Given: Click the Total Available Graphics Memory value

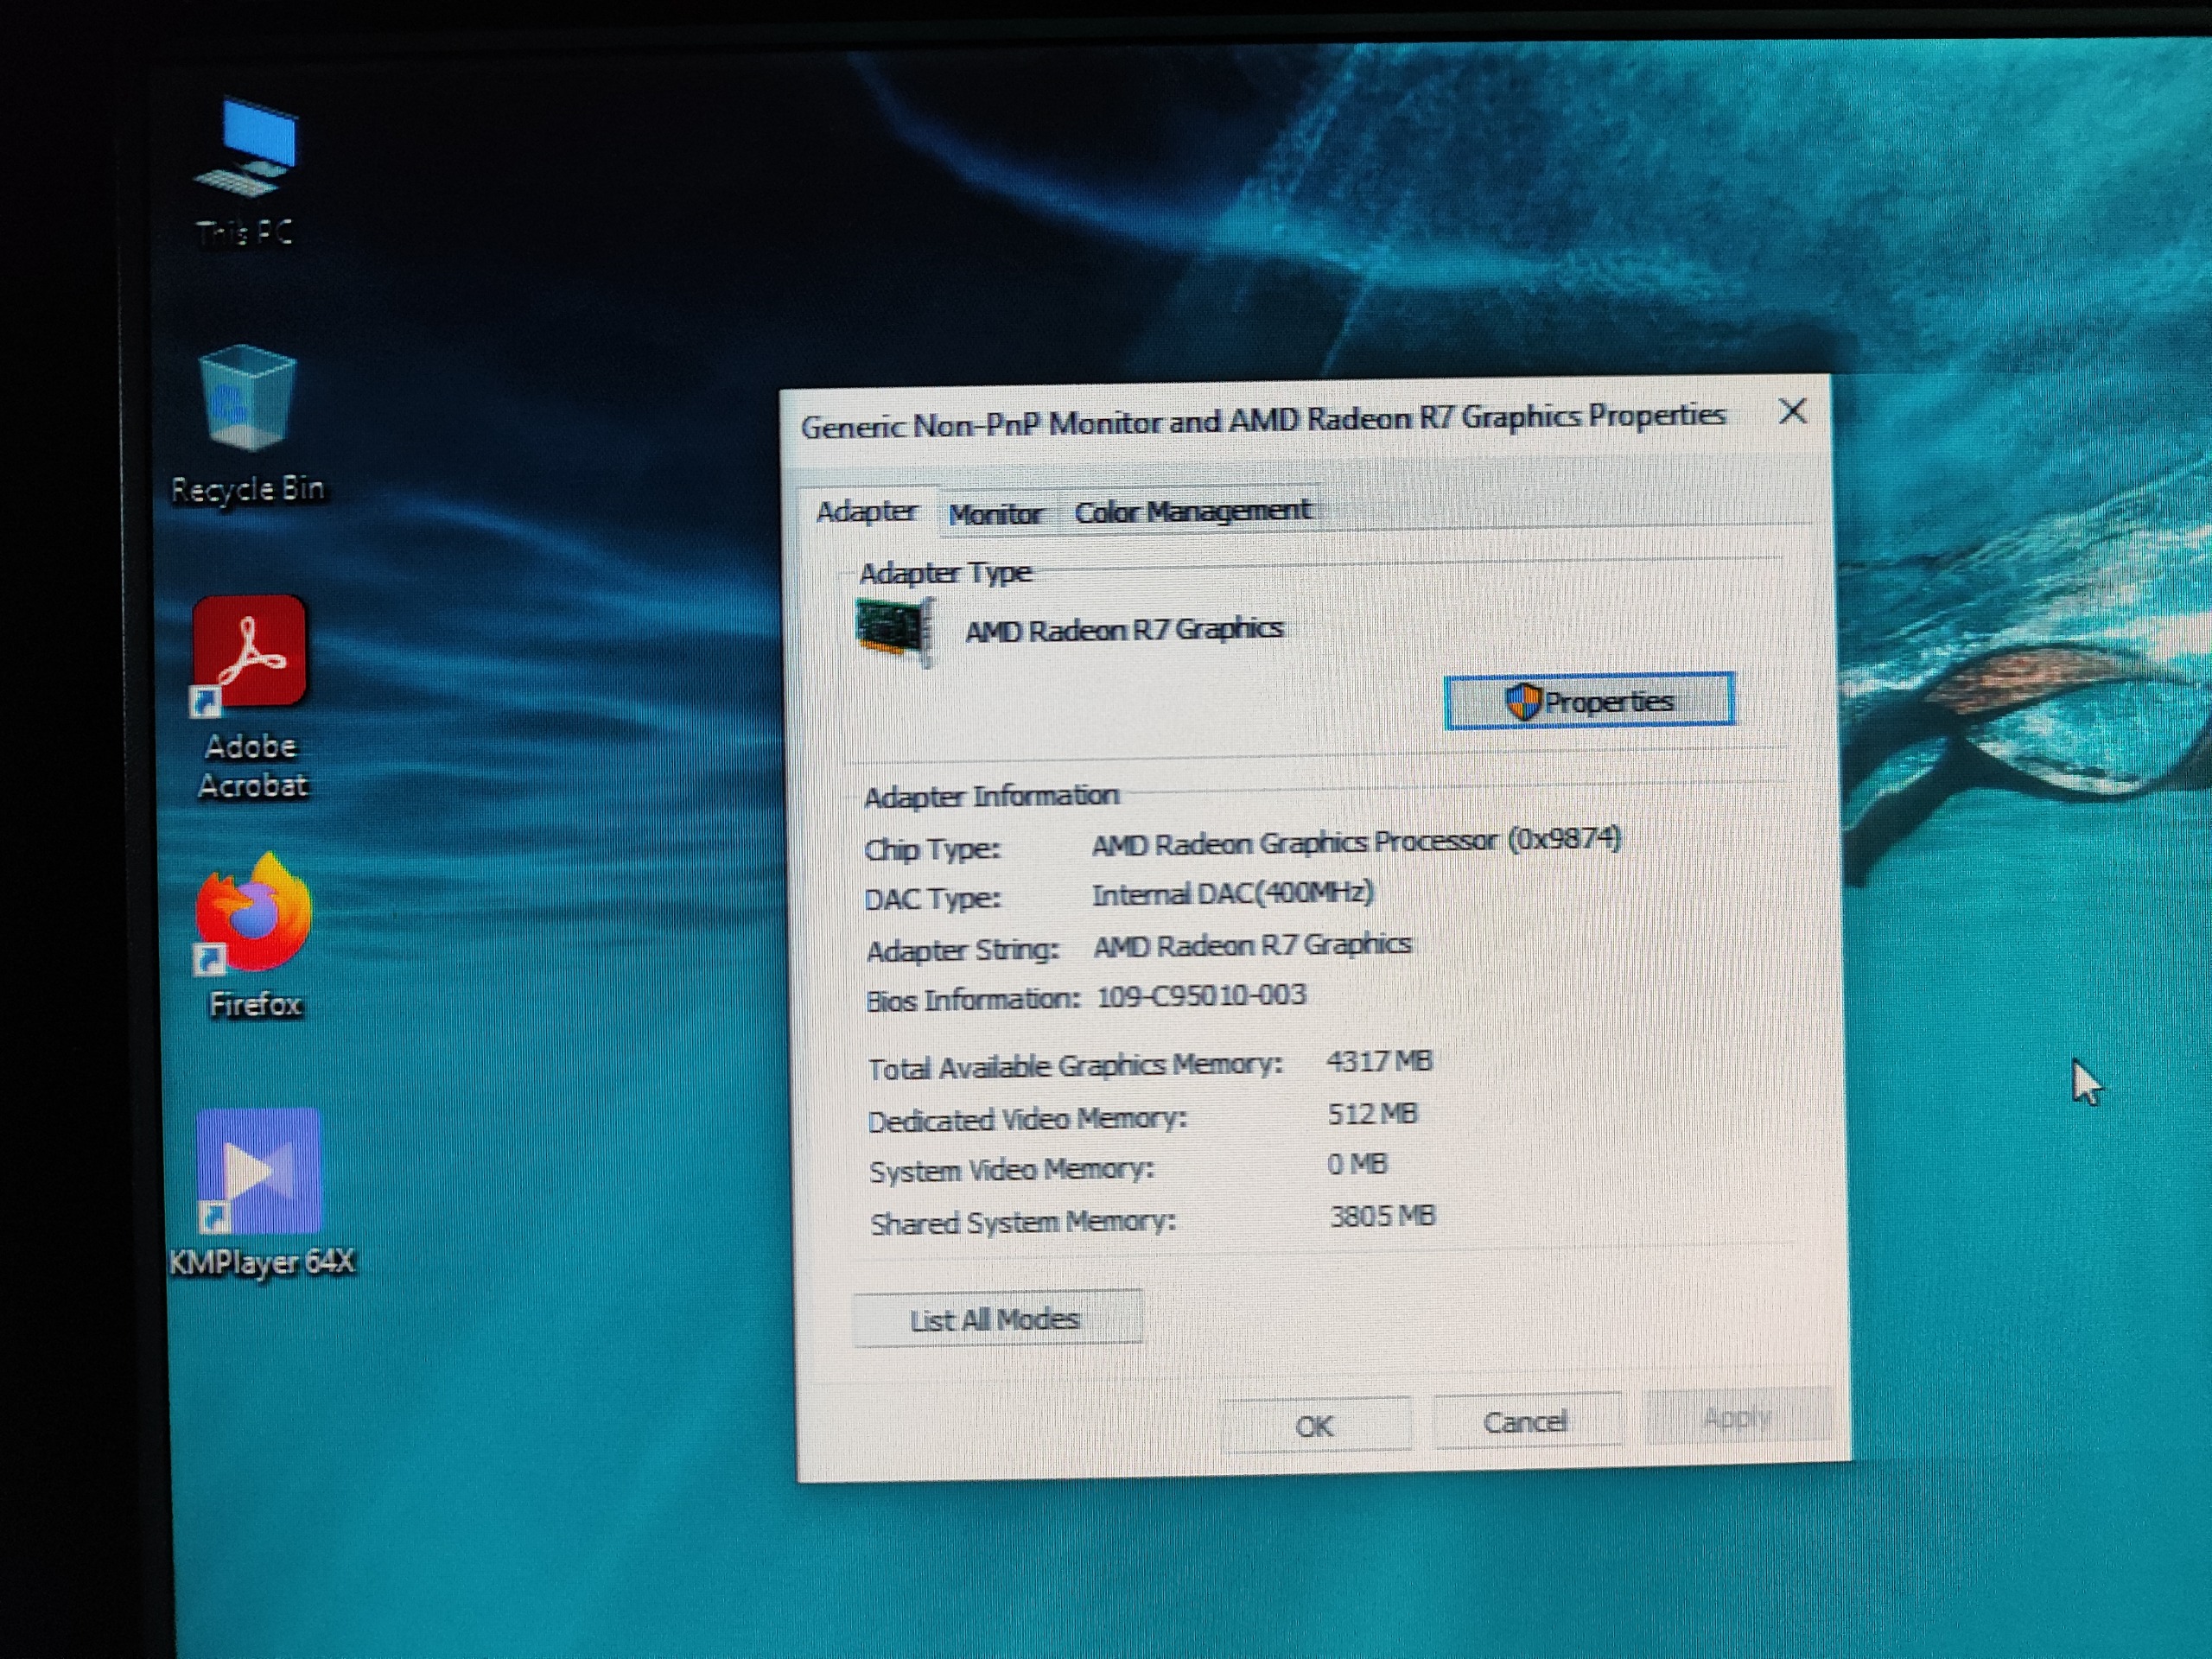Looking at the screenshot, I should click(1379, 1061).
